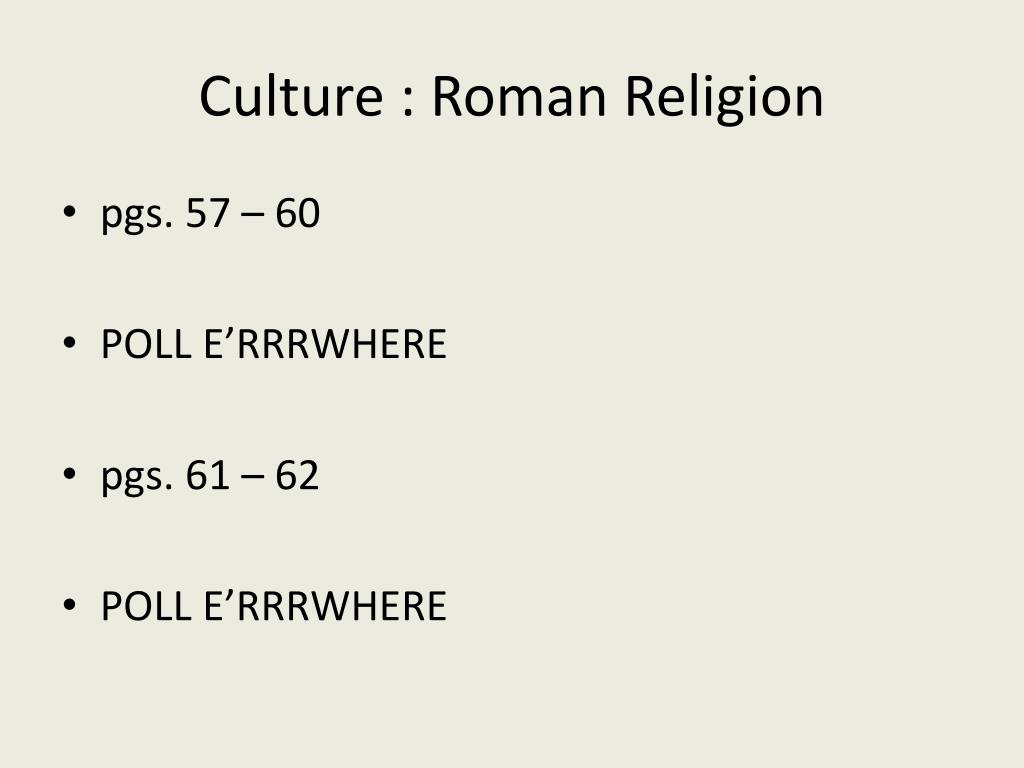Select the number 60 in the page range

(297, 212)
